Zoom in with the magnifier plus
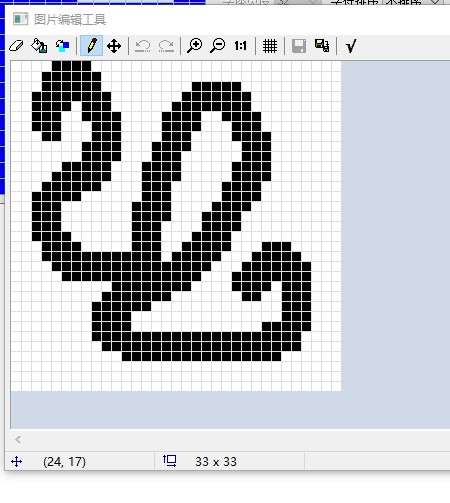This screenshot has width=450, height=503. tap(195, 46)
